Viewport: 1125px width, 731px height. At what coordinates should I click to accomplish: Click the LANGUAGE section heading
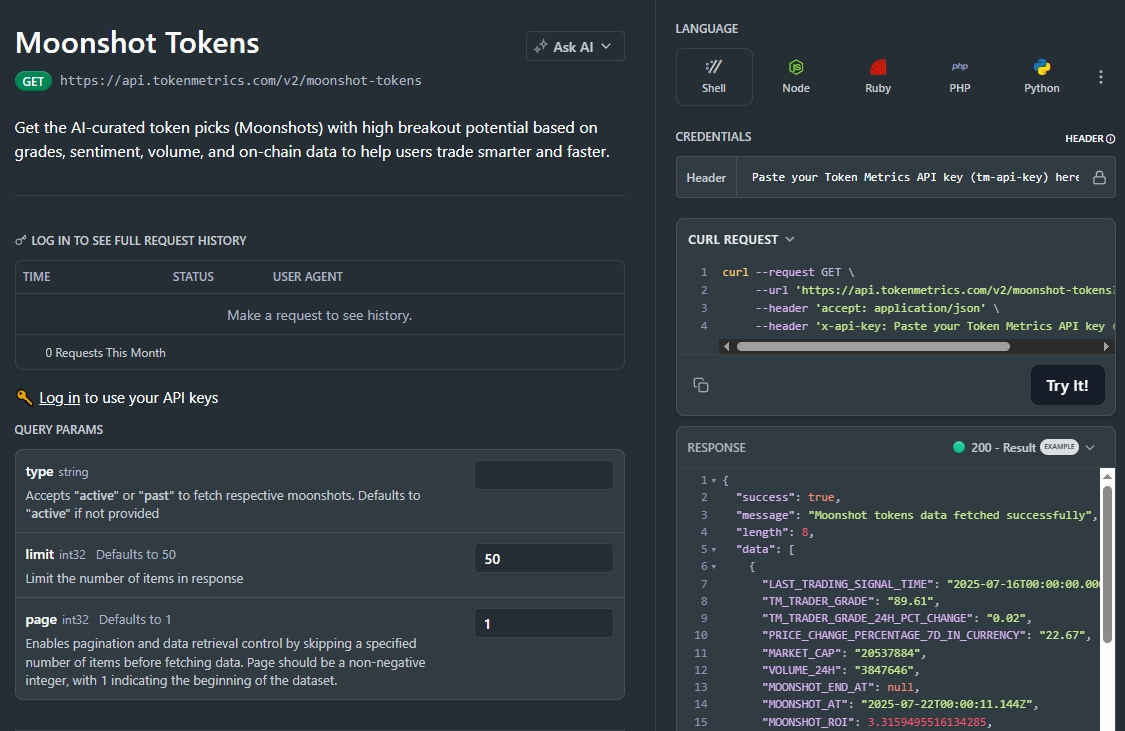coord(706,29)
